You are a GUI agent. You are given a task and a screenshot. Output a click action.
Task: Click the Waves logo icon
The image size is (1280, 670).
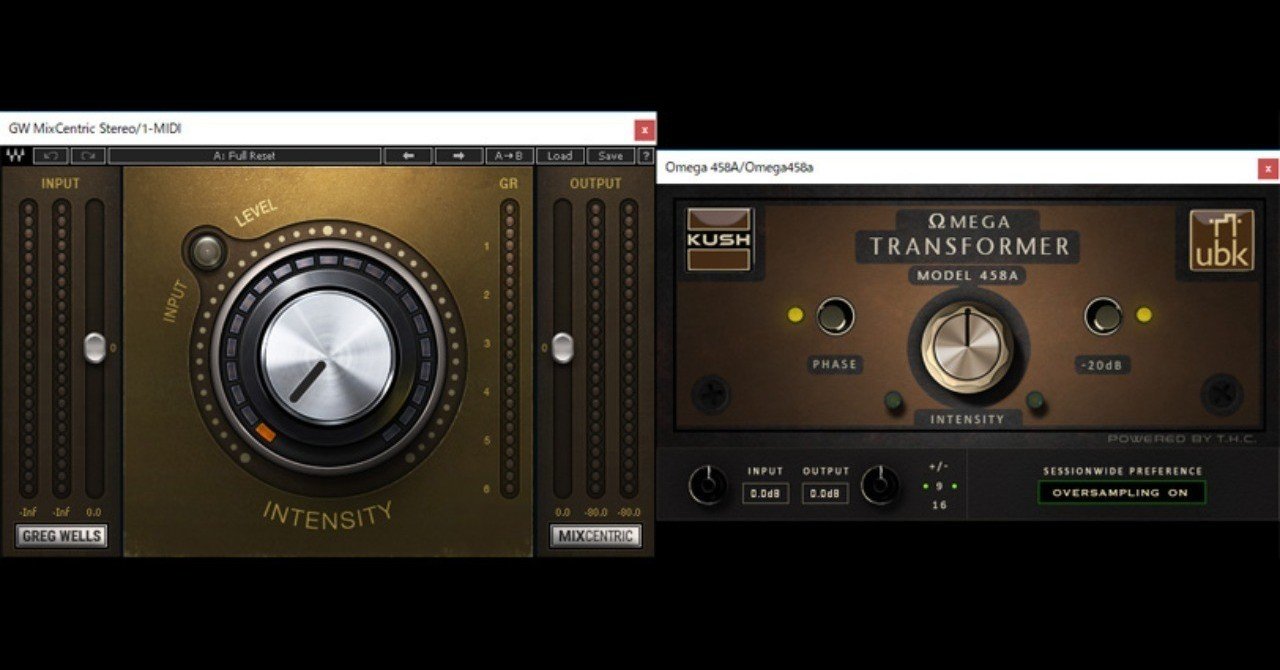(x=14, y=156)
